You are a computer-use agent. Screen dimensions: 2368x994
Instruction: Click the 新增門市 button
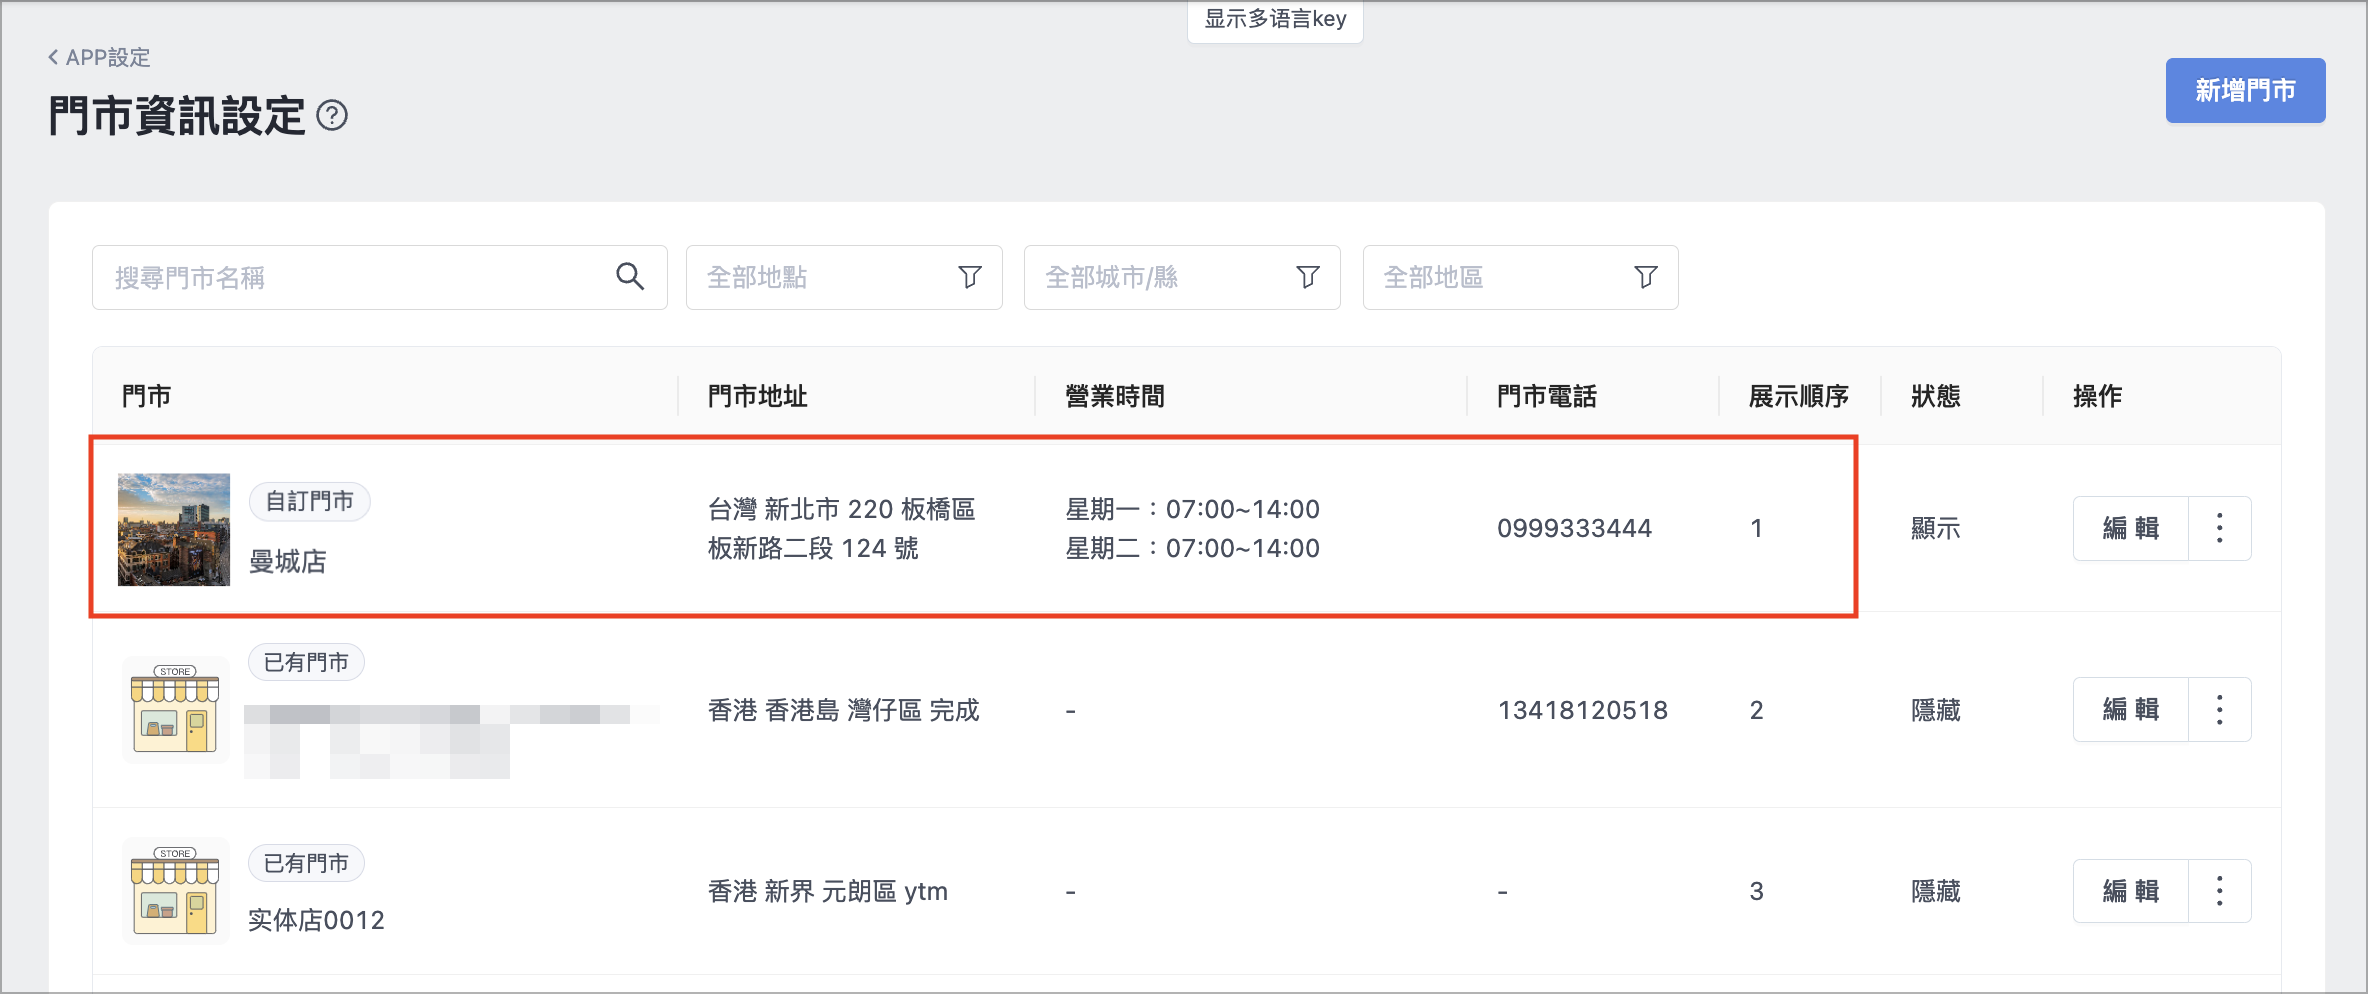(x=2245, y=91)
